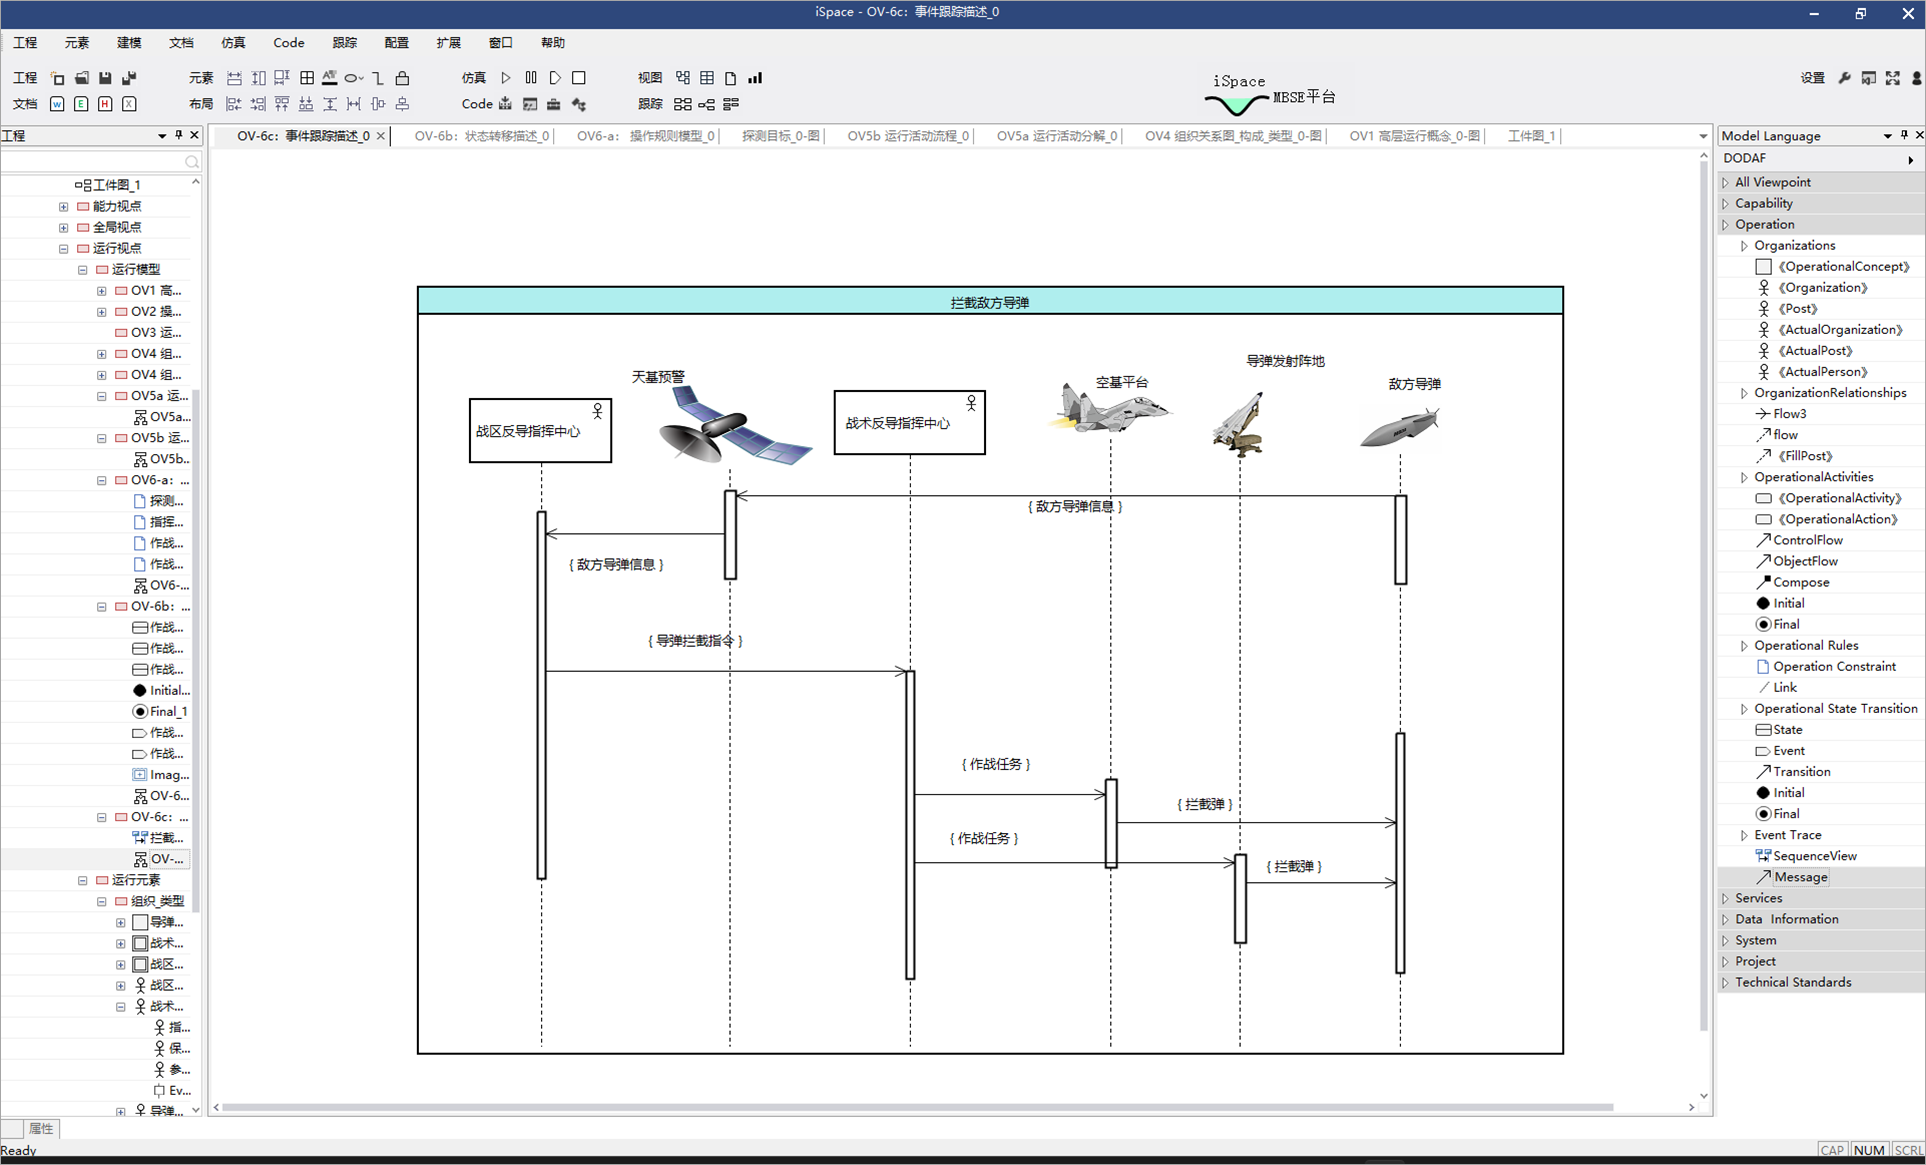Image resolution: width=1926 pixels, height=1165 pixels.
Task: Click the canvas horizontal scrollbar
Action: click(917, 1107)
